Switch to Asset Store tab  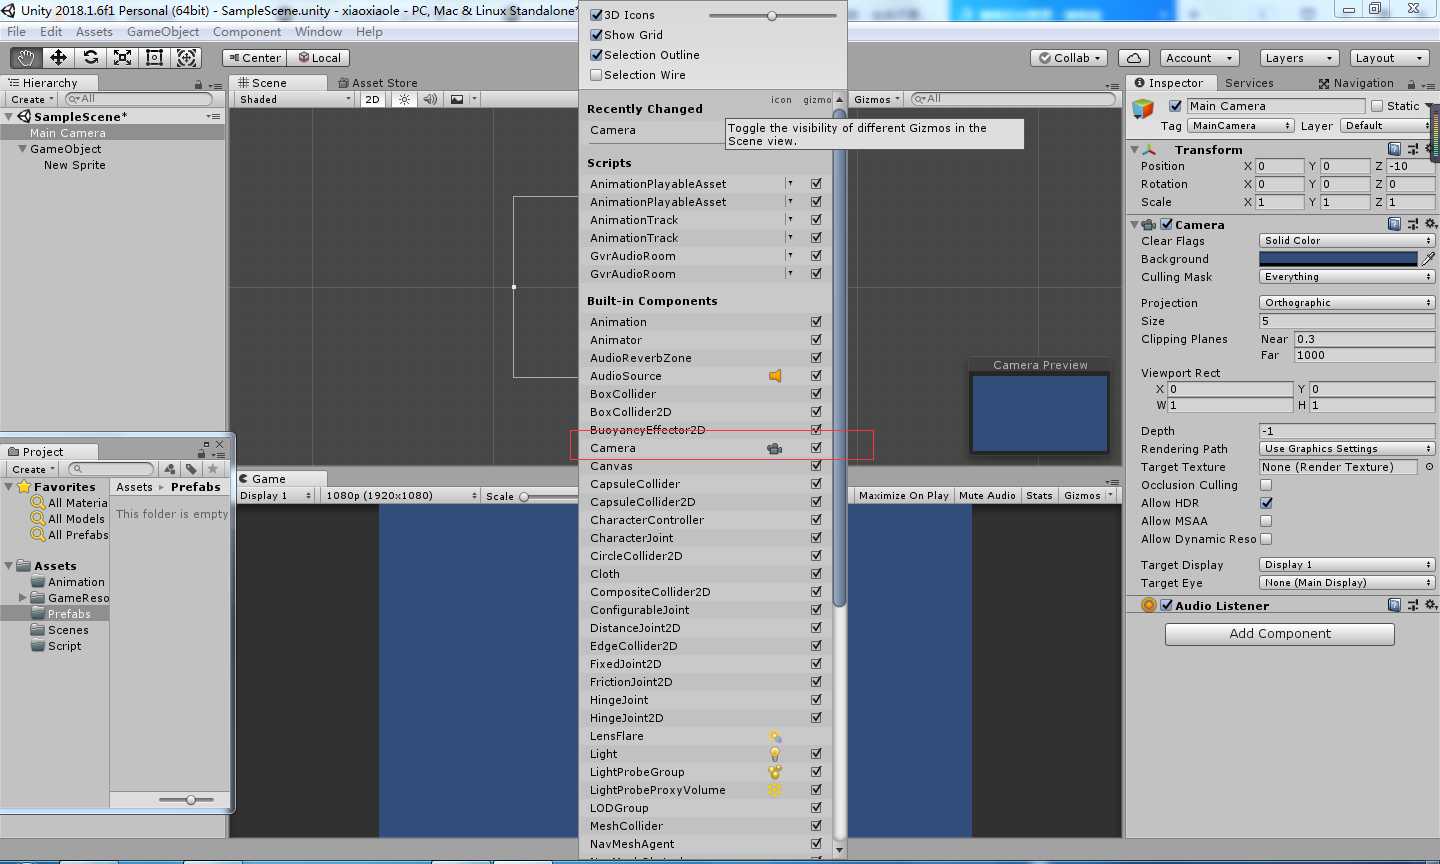pos(378,83)
